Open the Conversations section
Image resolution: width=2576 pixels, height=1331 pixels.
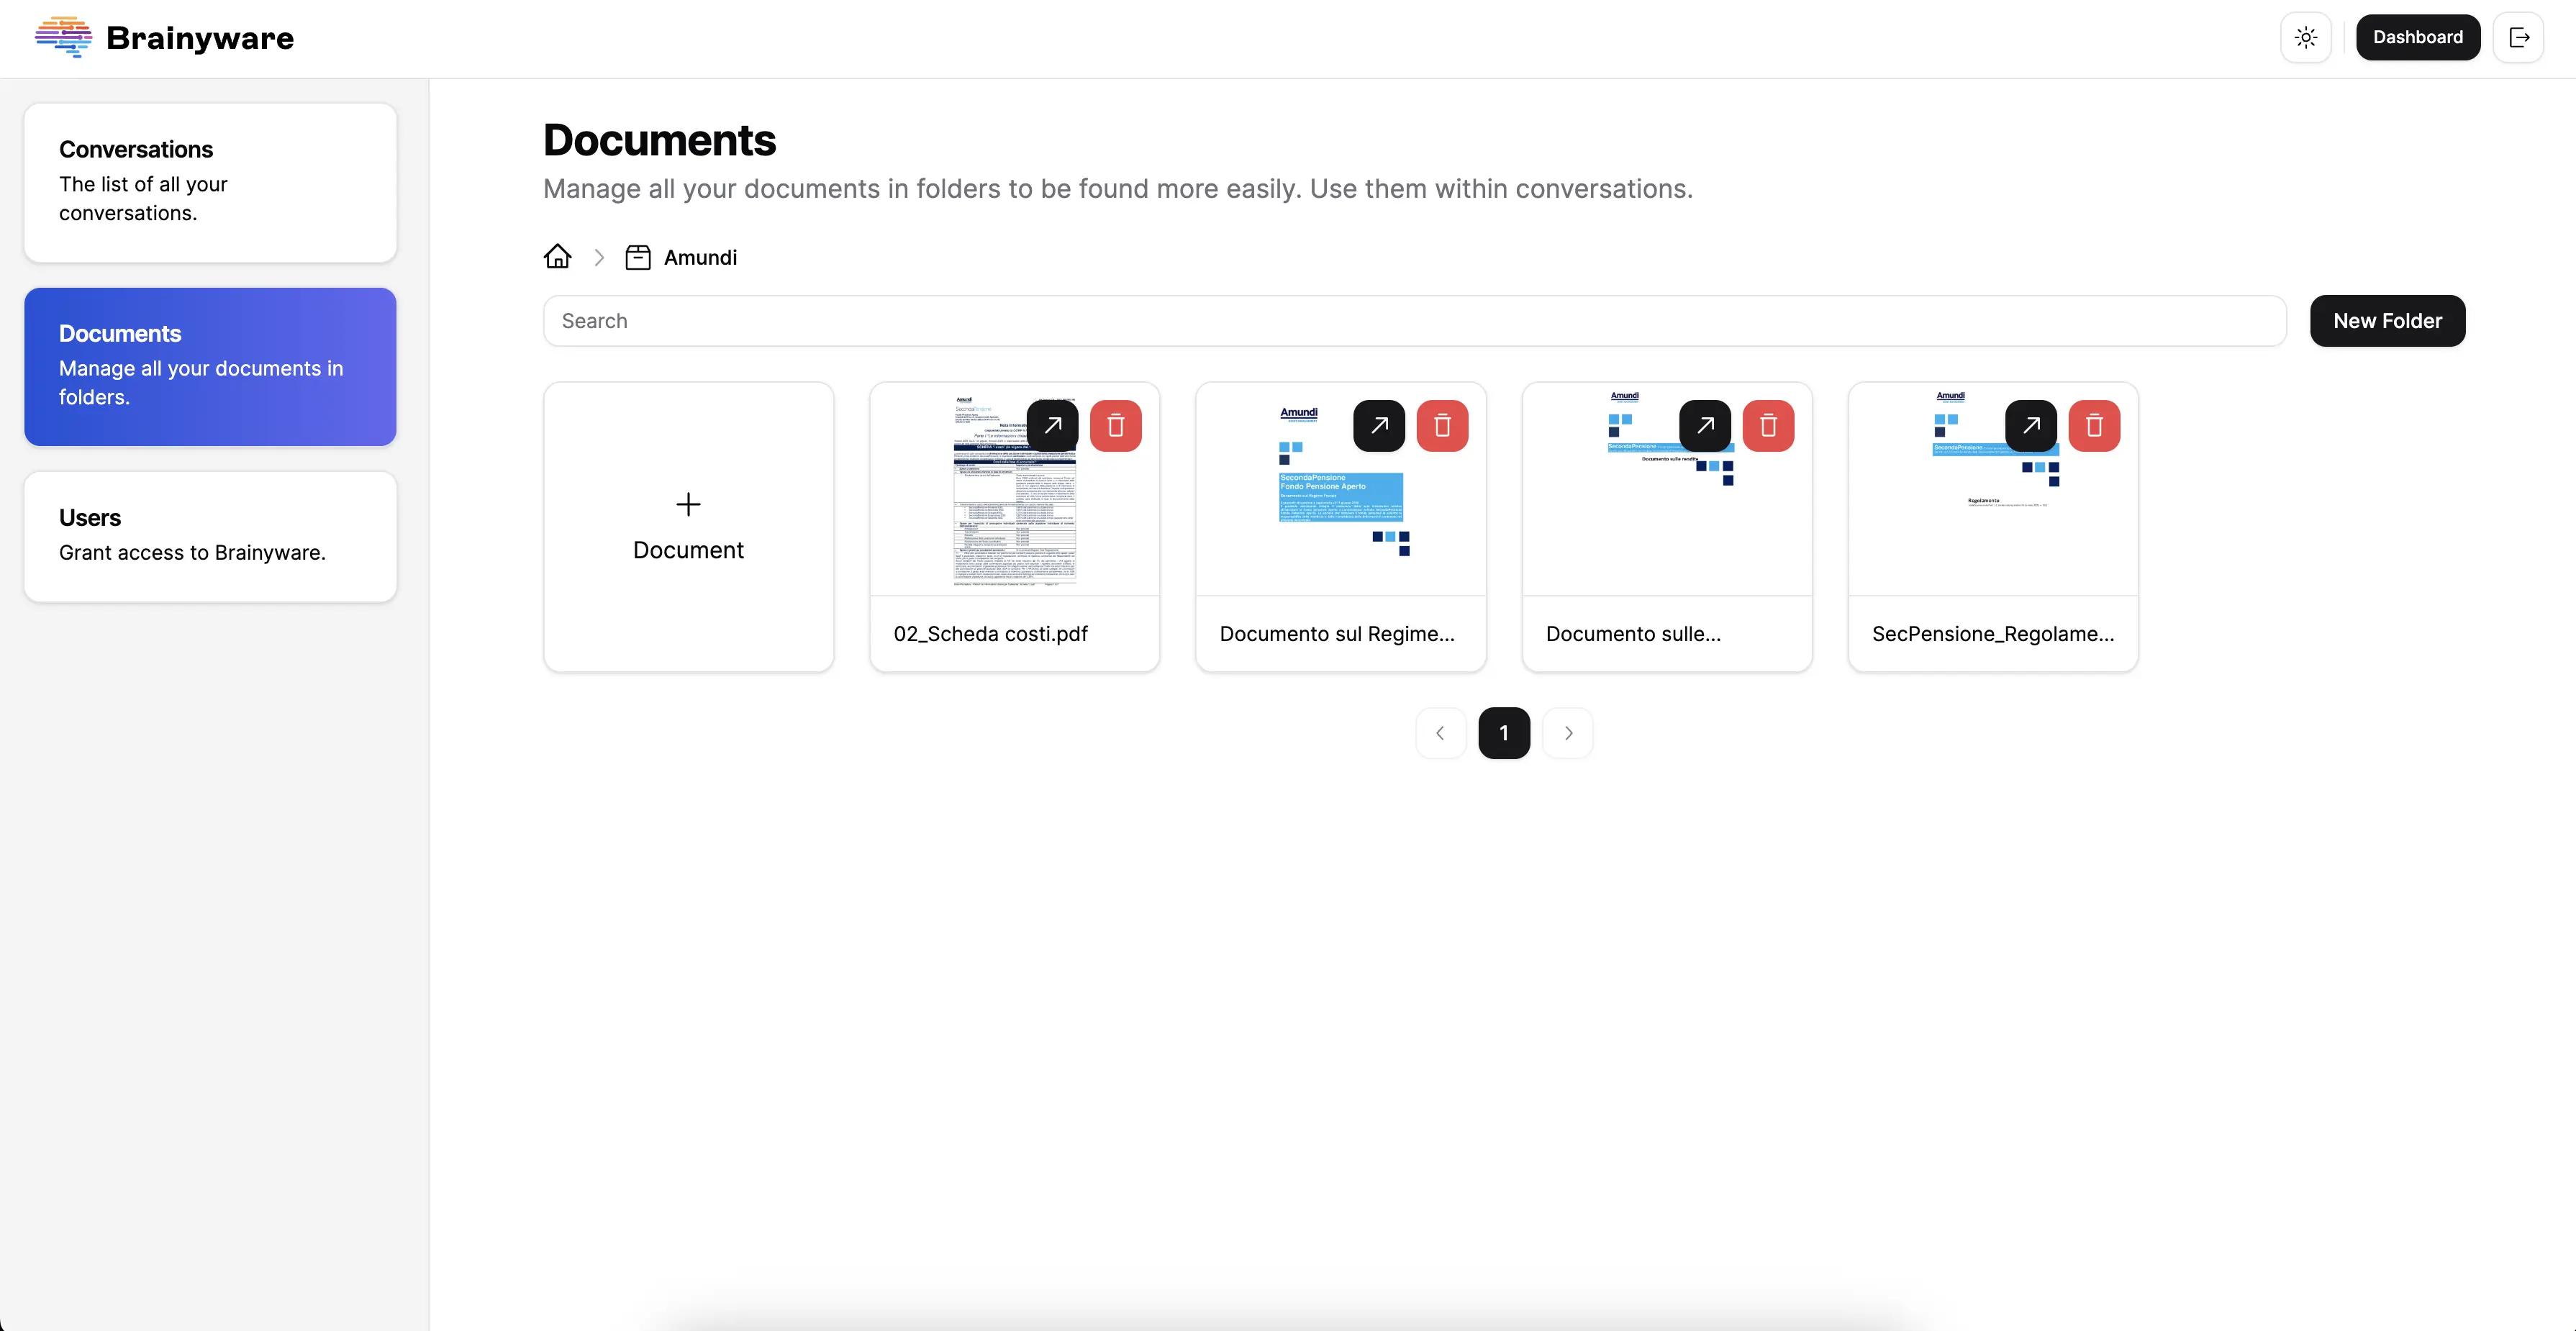(x=210, y=182)
